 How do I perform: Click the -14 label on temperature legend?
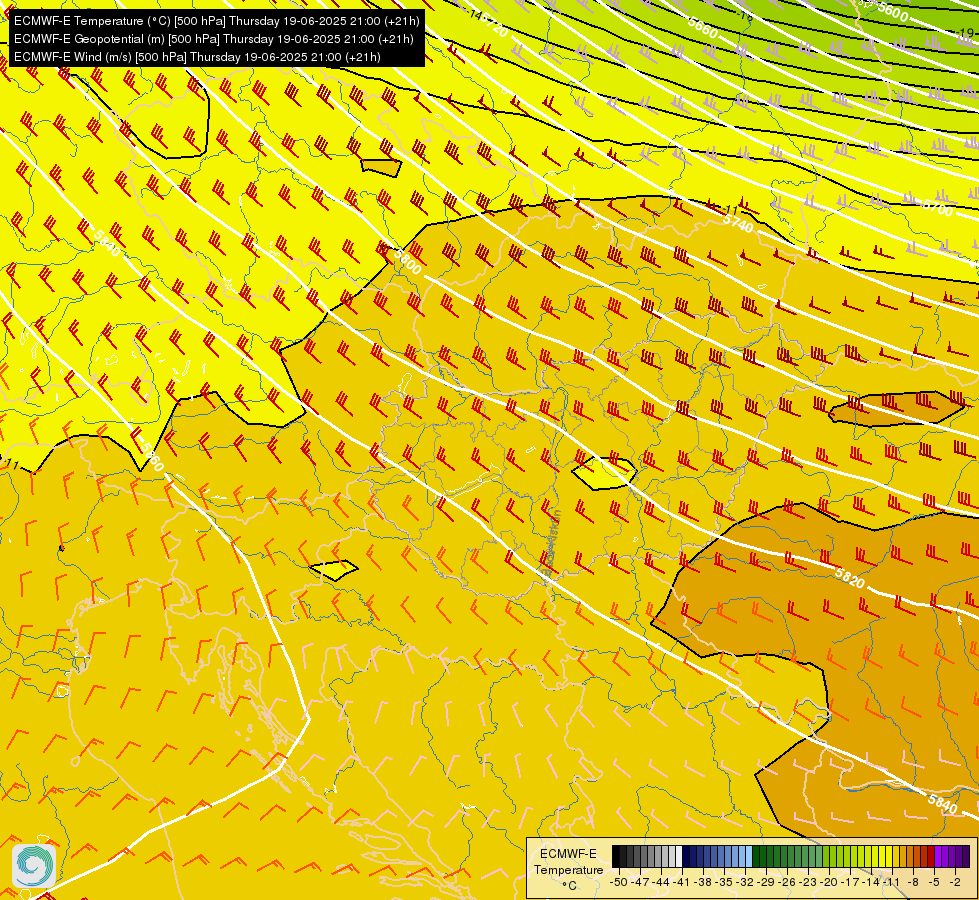(871, 883)
